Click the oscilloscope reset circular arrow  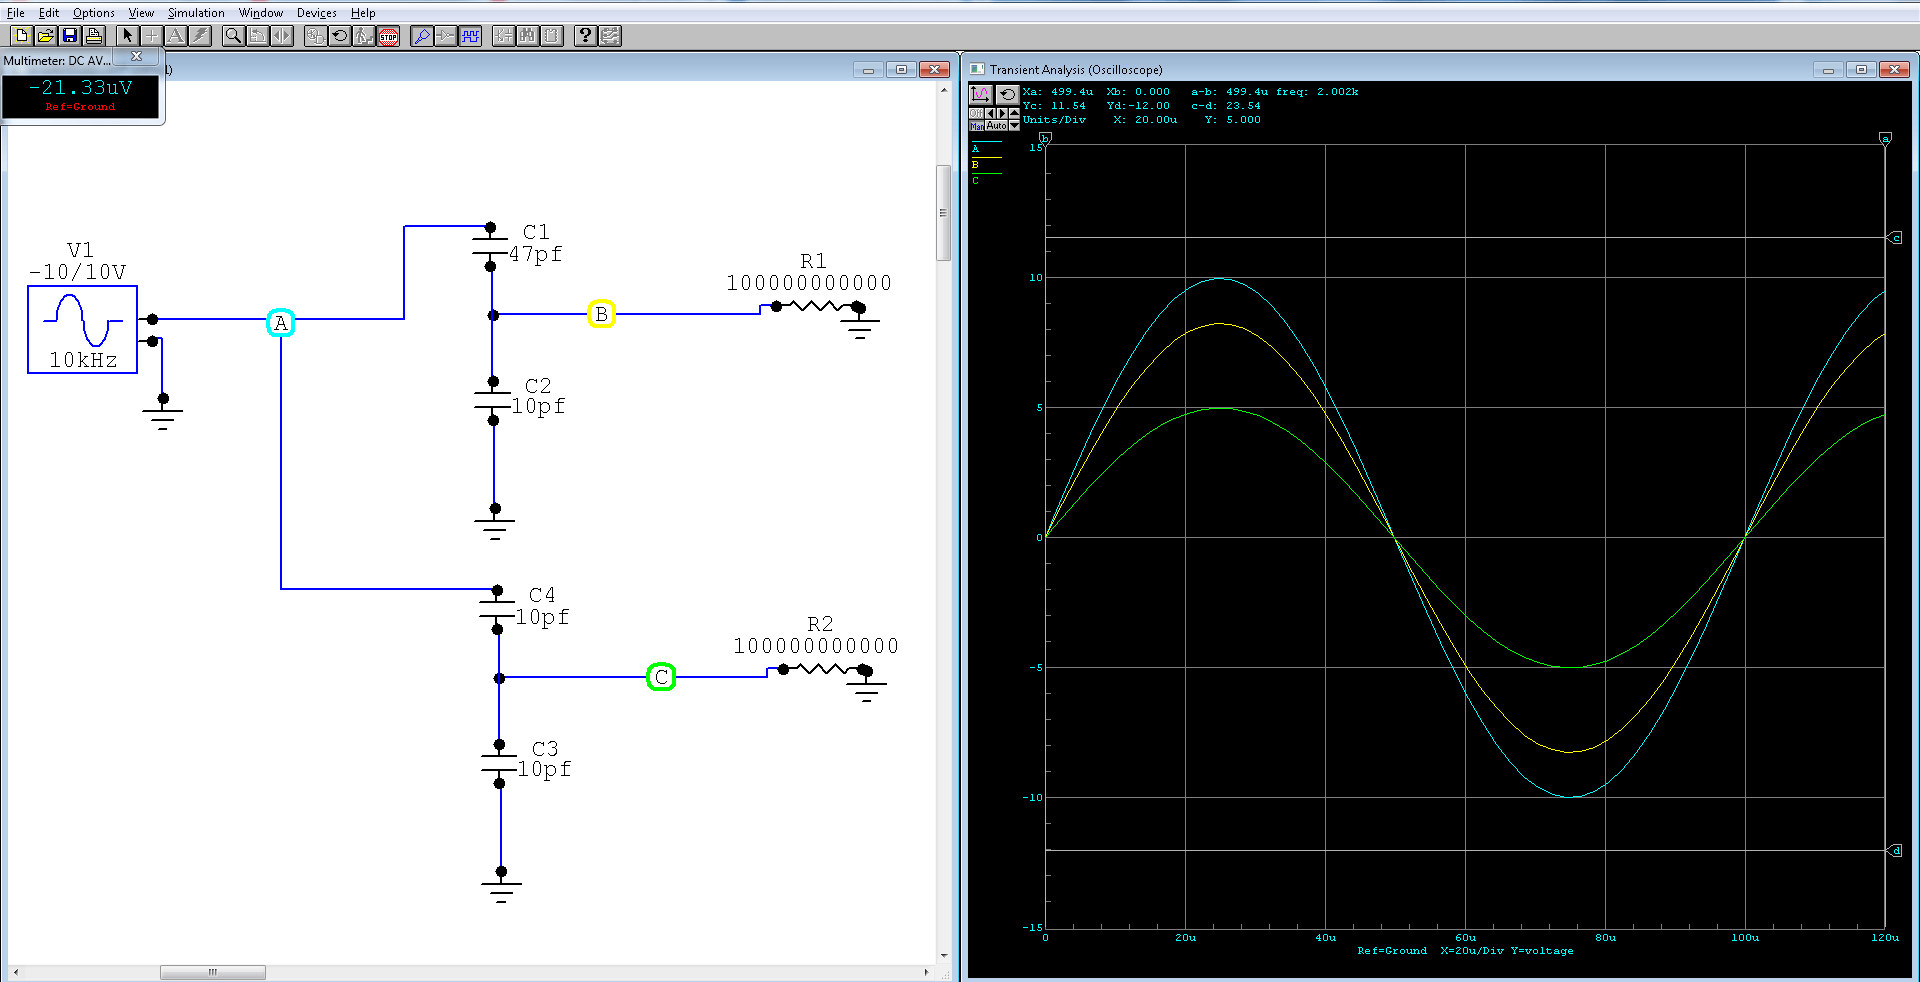[1006, 94]
